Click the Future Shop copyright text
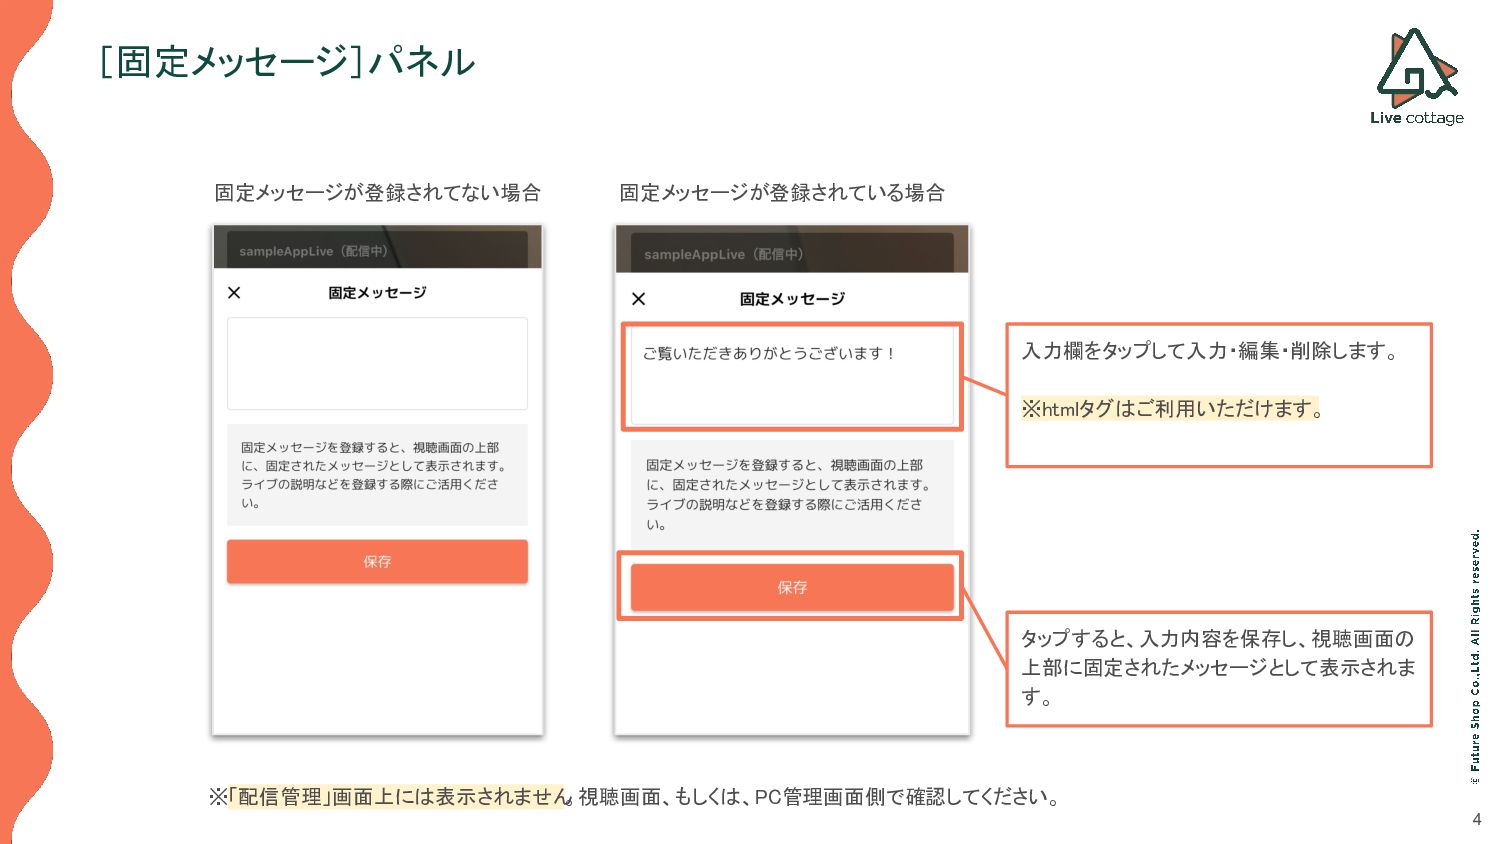1500x844 pixels. pos(1476,657)
